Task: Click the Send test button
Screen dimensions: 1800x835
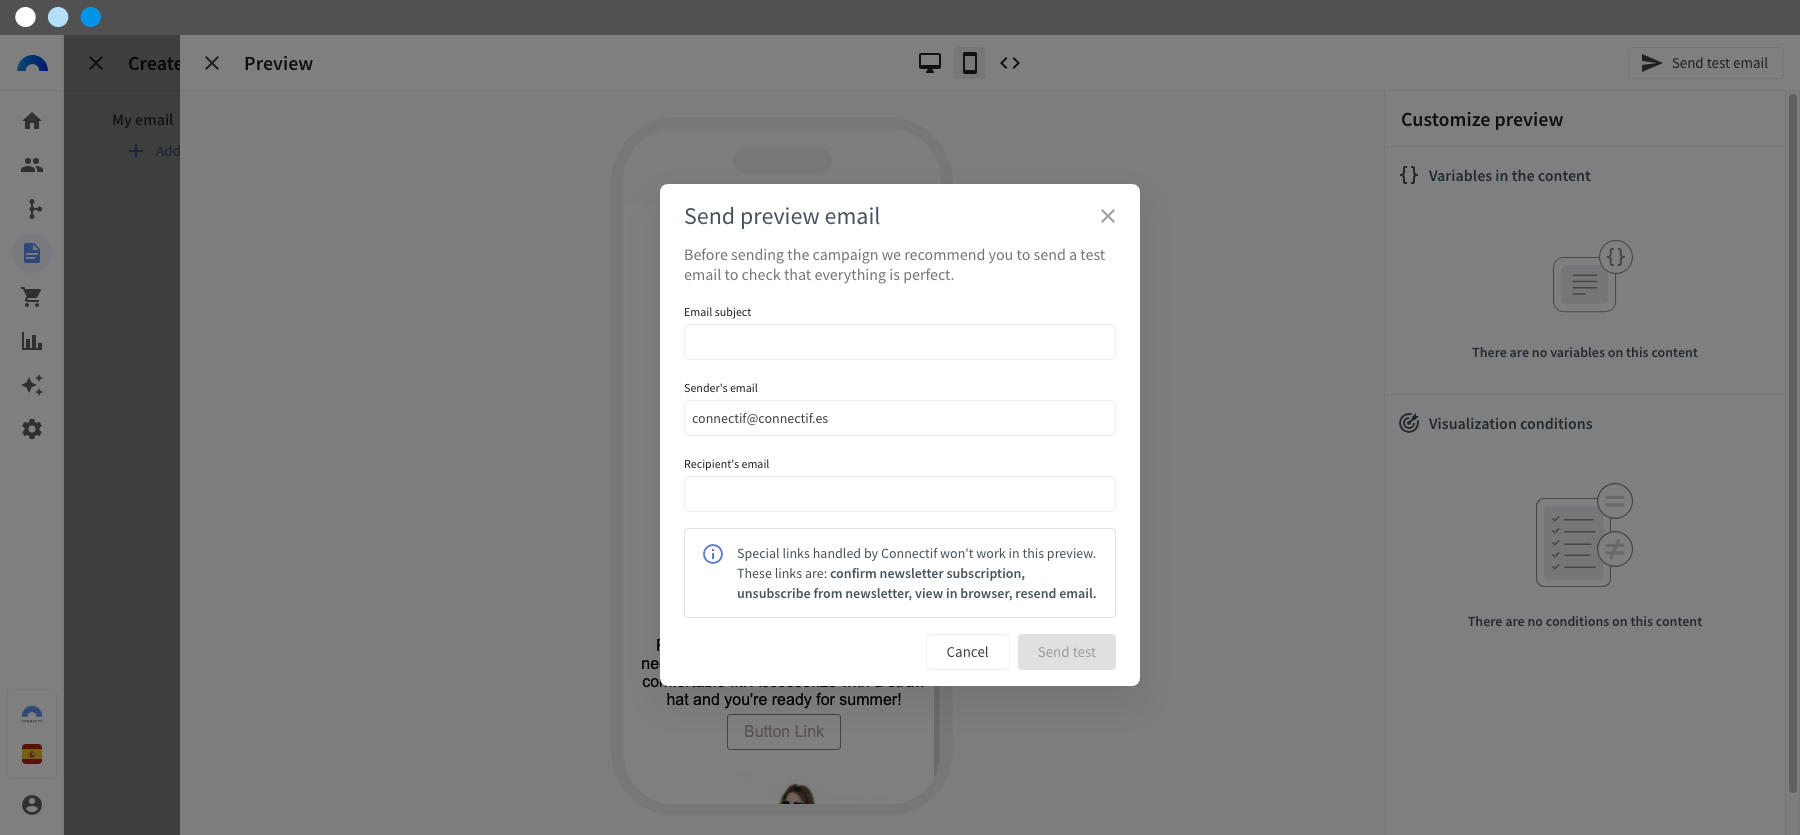Action: pyautogui.click(x=1067, y=652)
